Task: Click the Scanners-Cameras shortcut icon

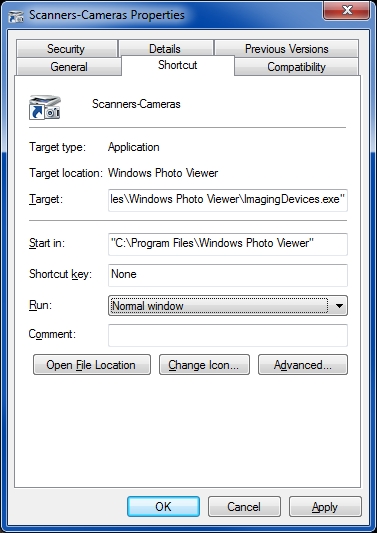Action: pos(45,107)
